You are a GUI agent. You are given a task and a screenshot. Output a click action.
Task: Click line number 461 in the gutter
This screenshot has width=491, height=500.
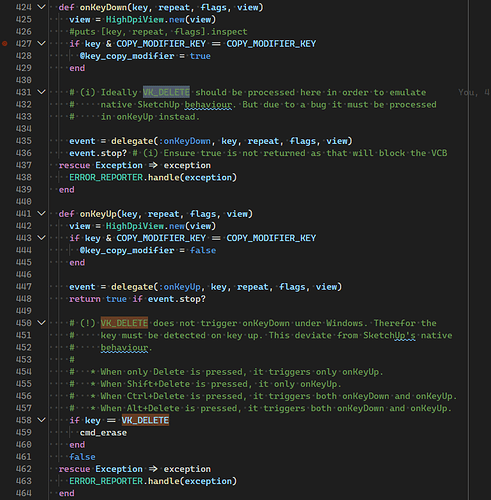pyautogui.click(x=24, y=457)
